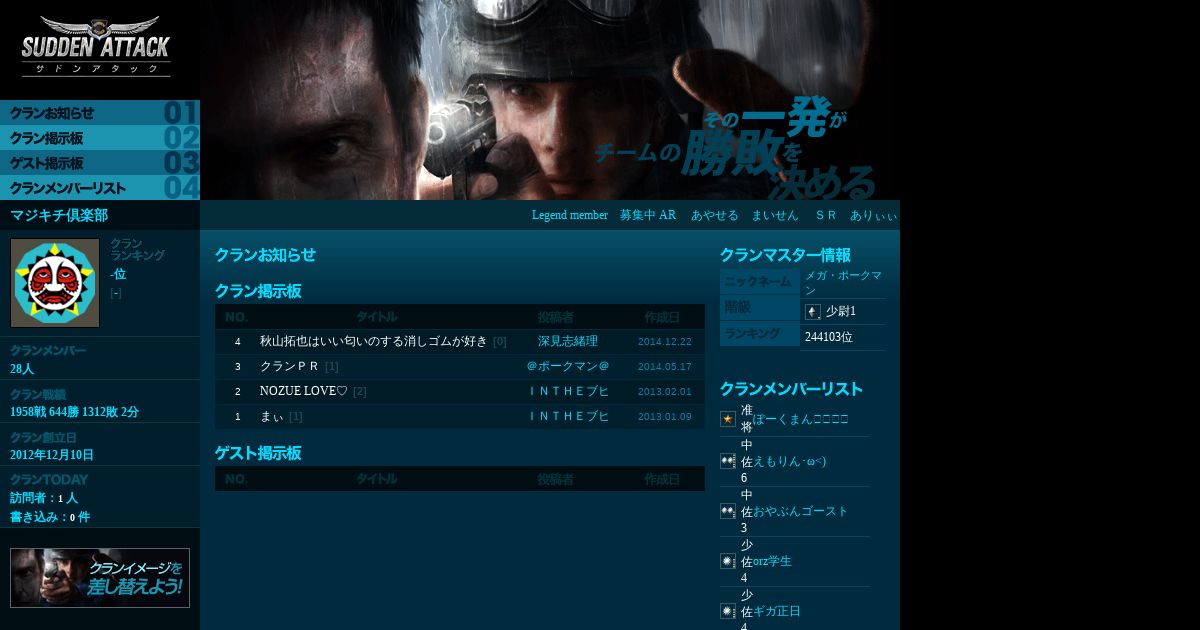This screenshot has height=630, width=1200.
Task: Click the タイトル header in クラン掲示板 table
Action: coord(377,317)
